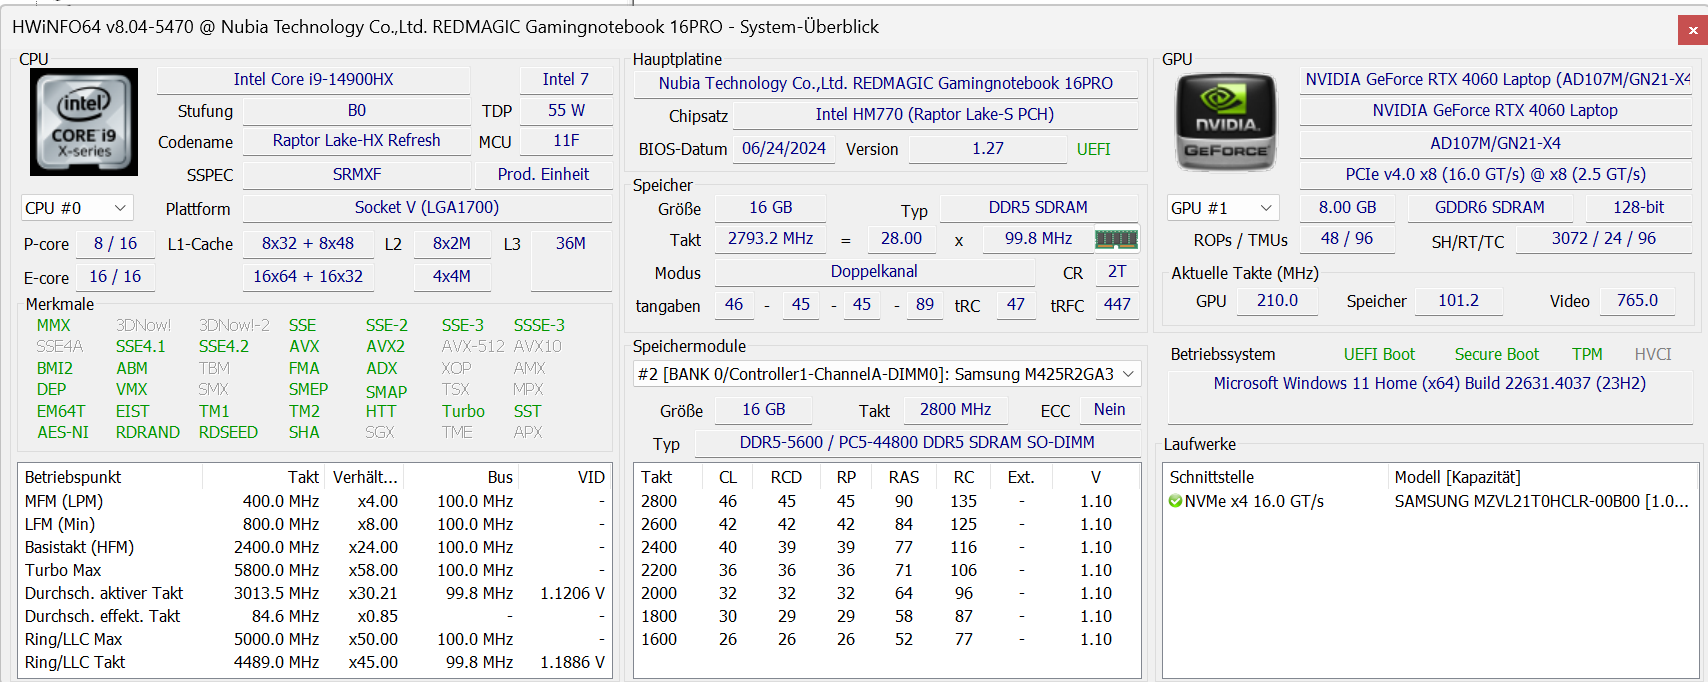This screenshot has width=1708, height=682.
Task: Select the 2800 memory timing row
Action: coord(659,501)
